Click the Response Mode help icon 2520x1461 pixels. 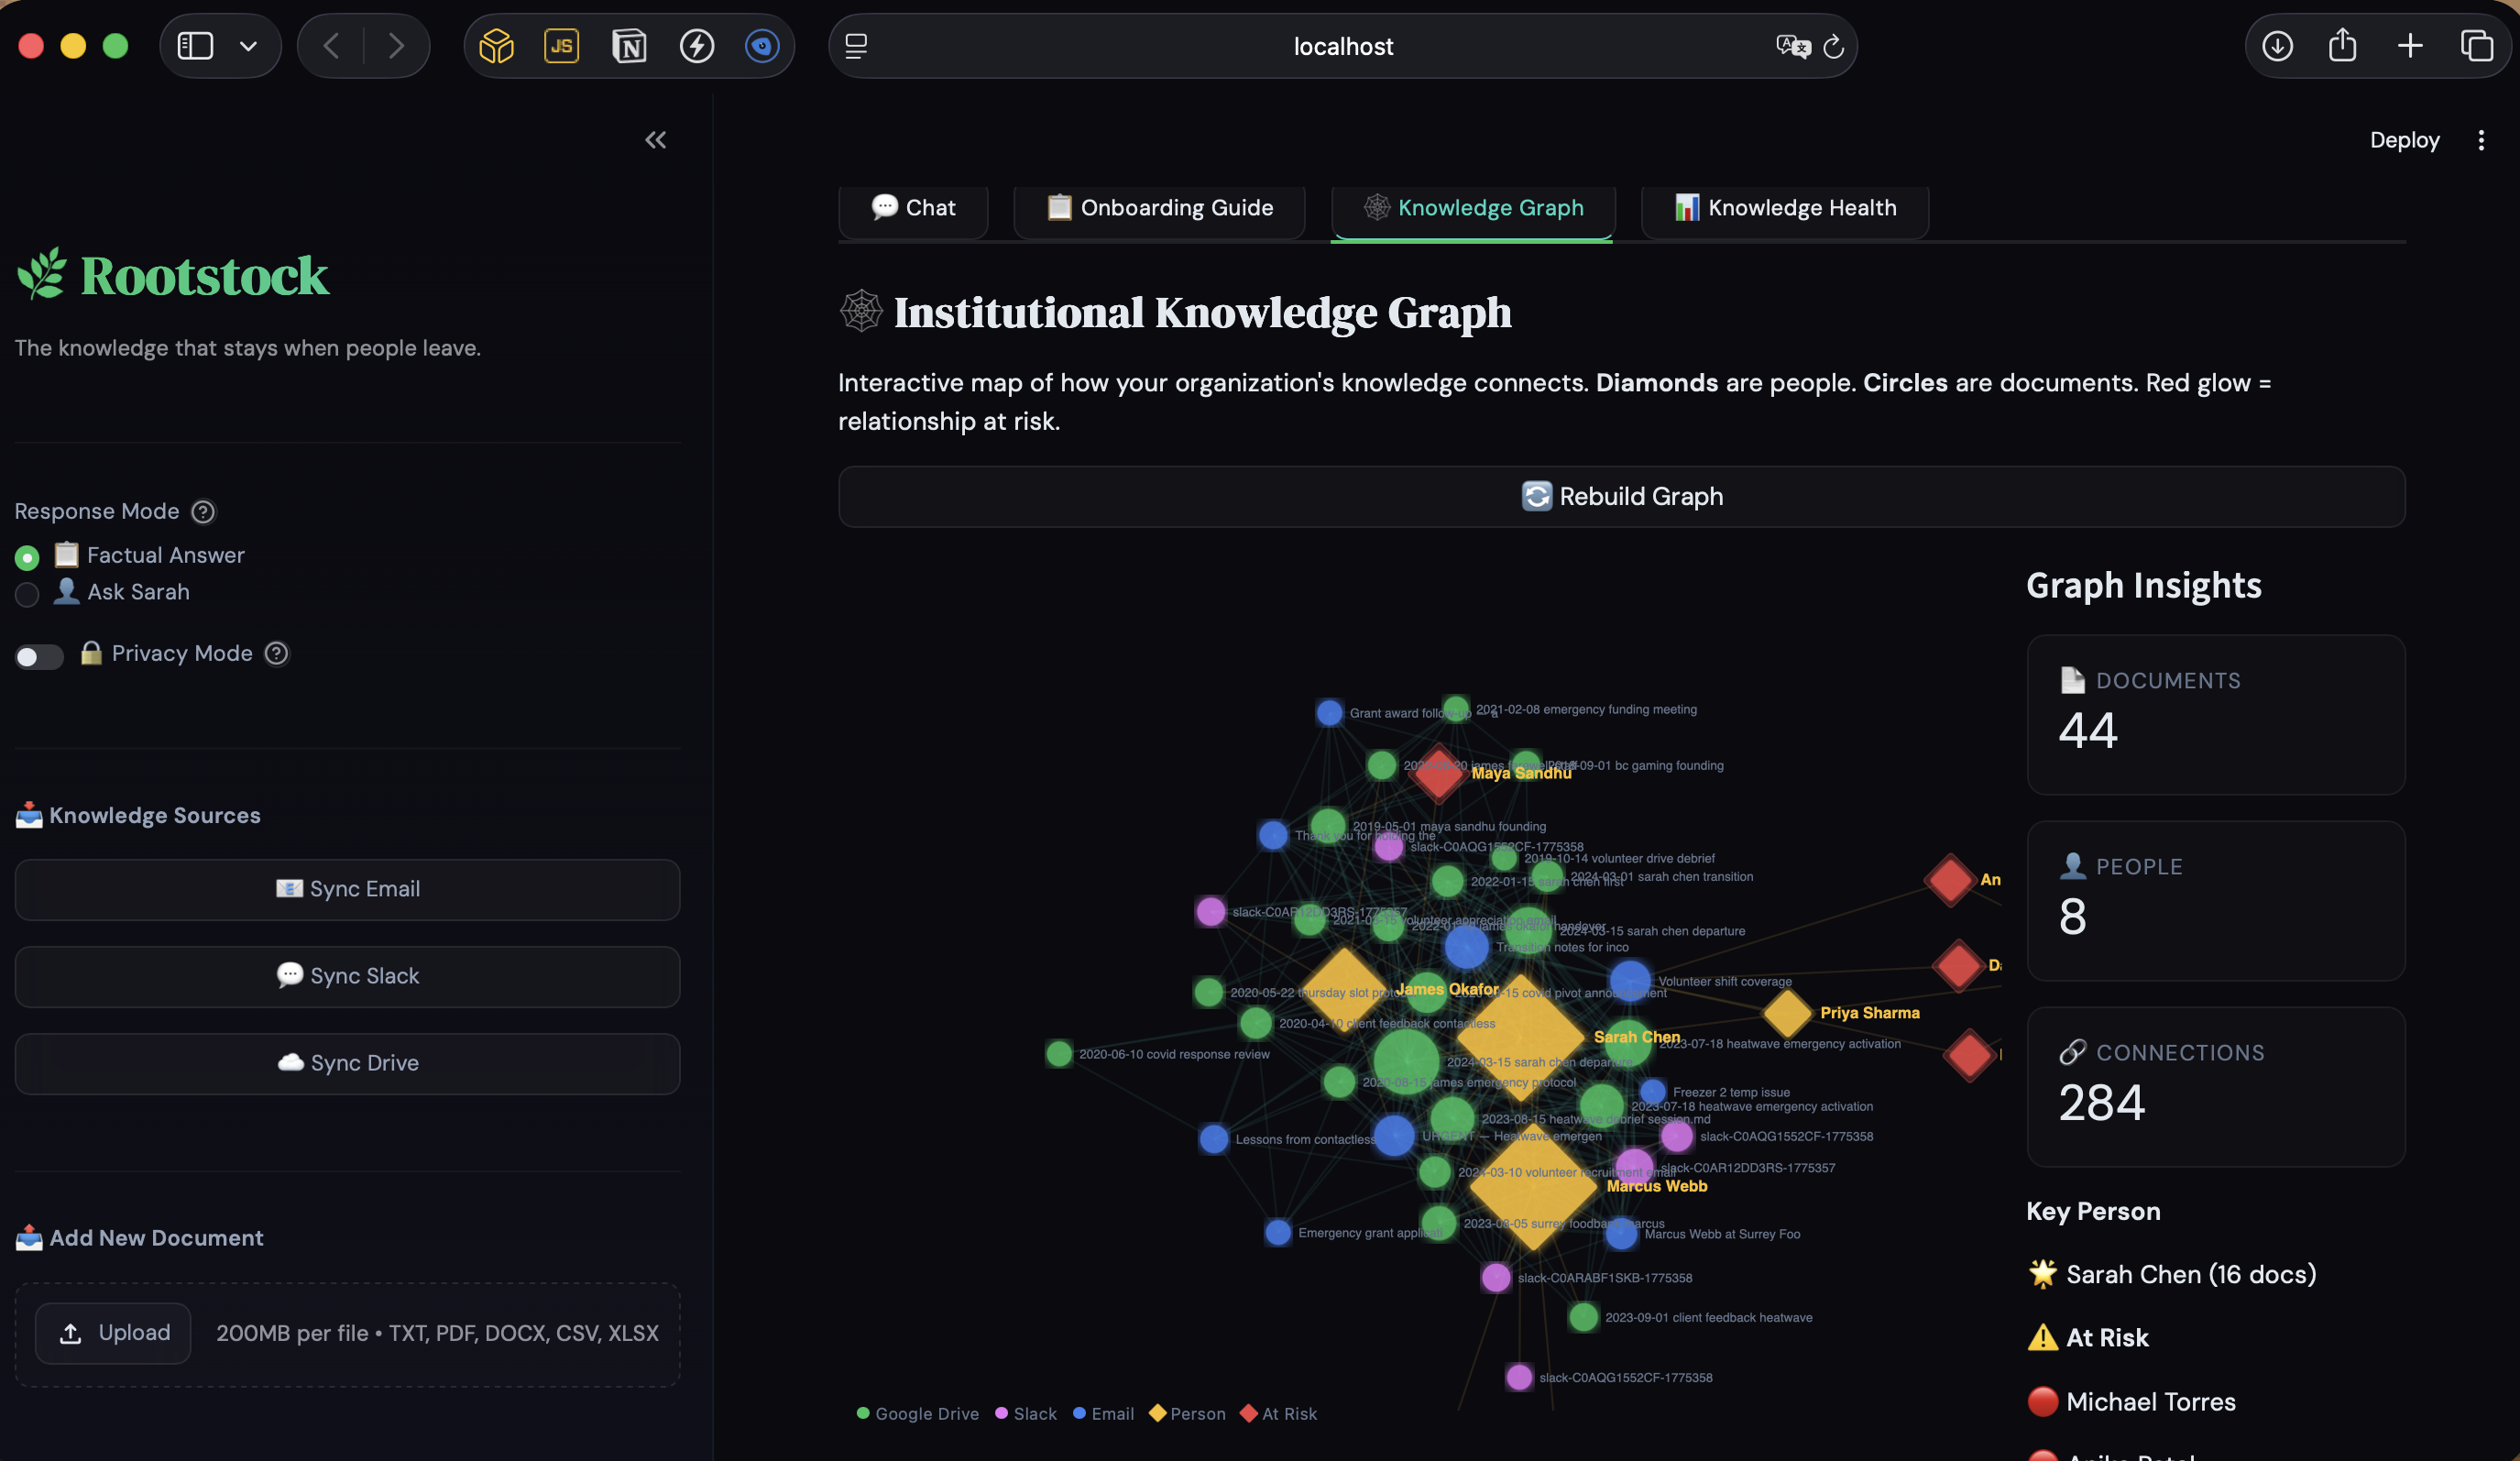tap(203, 512)
